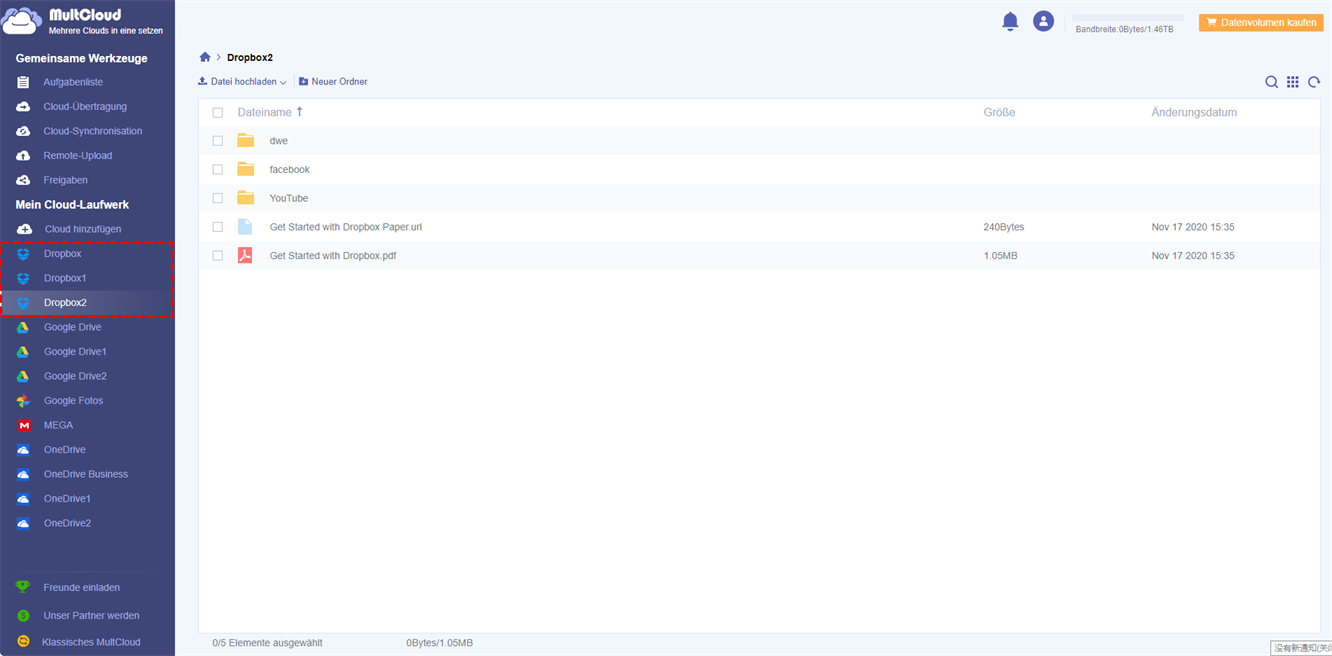This screenshot has width=1332, height=656.
Task: Click the Remote-Upload cloud icon
Action: 23,156
